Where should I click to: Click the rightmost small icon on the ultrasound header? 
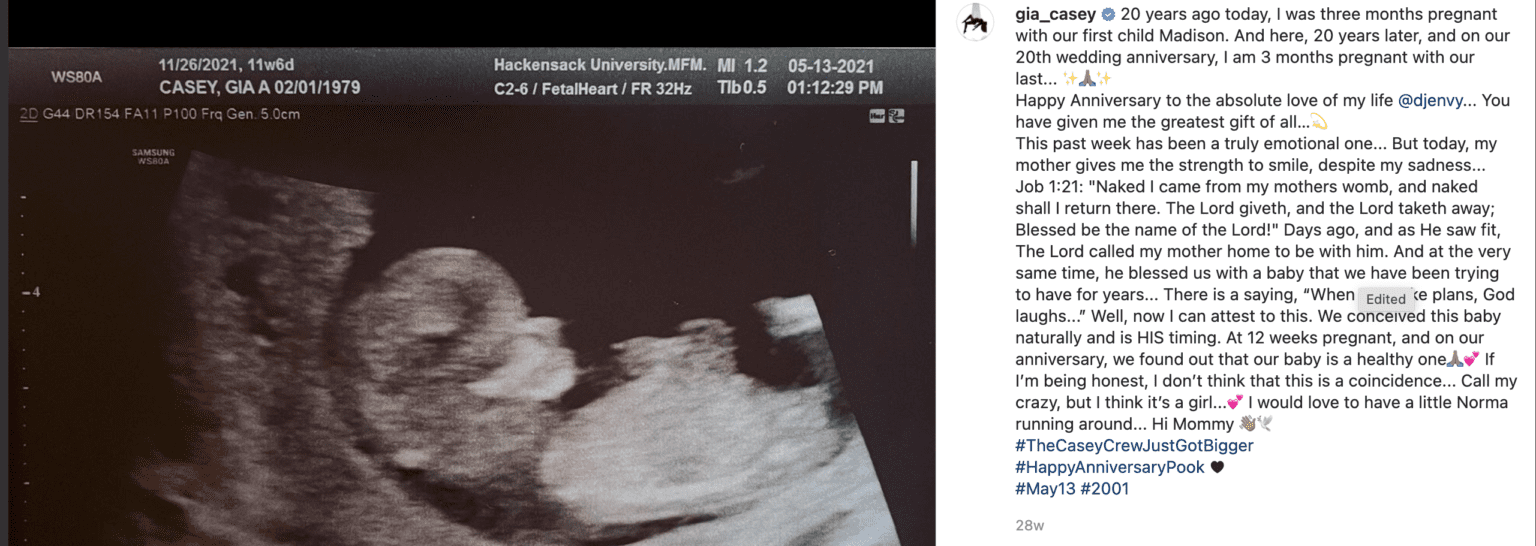[897, 116]
